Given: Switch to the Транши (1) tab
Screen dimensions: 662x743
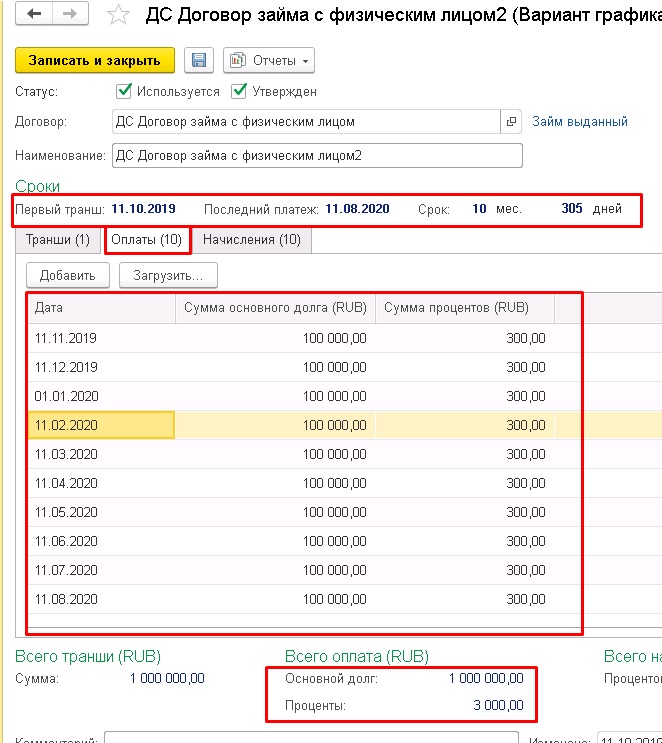Looking at the screenshot, I should (x=57, y=240).
